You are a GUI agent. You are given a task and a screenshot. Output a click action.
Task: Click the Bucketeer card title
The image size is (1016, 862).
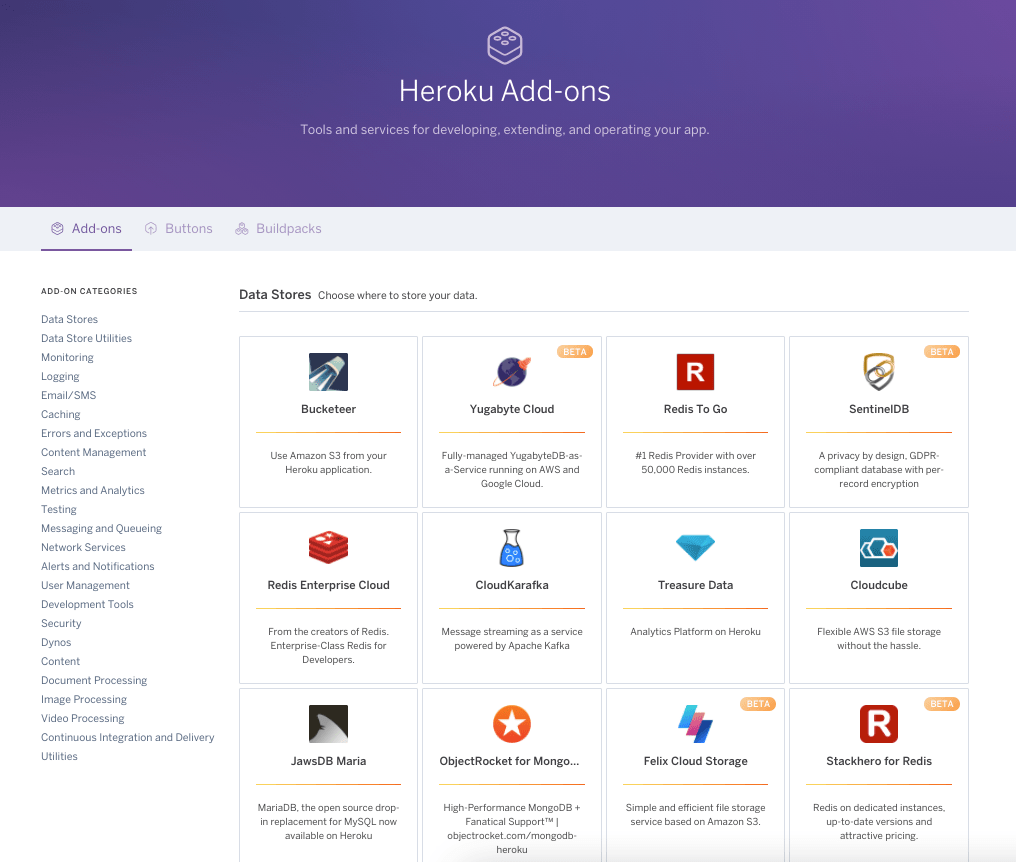pyautogui.click(x=329, y=410)
